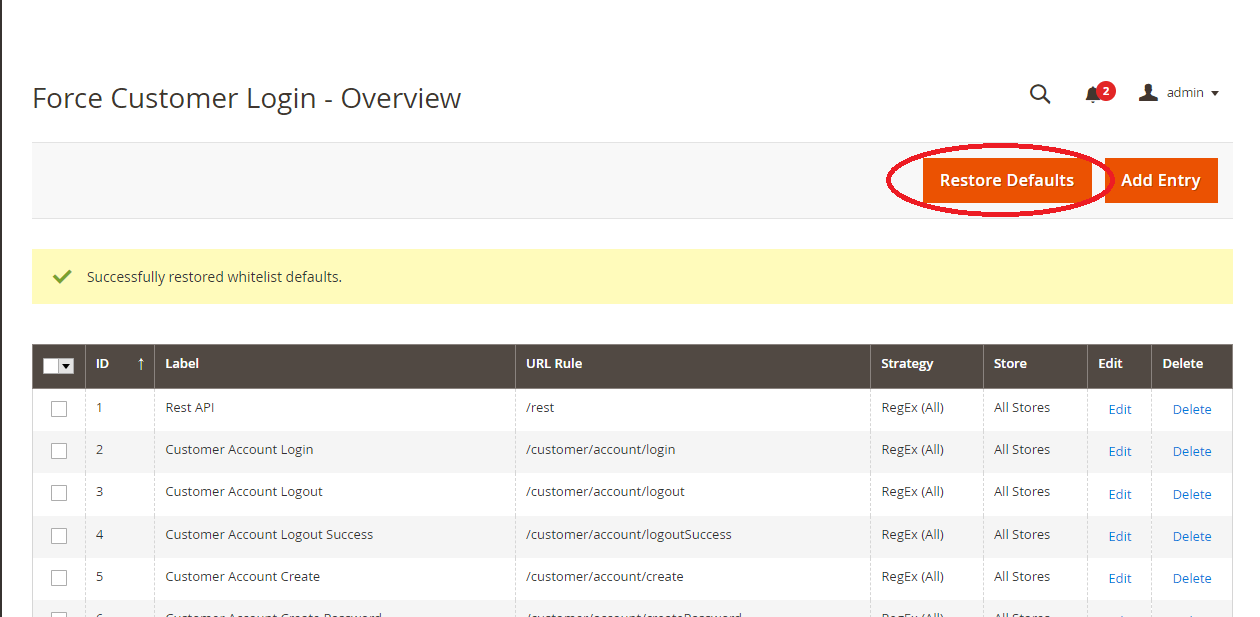Click the green checkmark in the success message

62,276
